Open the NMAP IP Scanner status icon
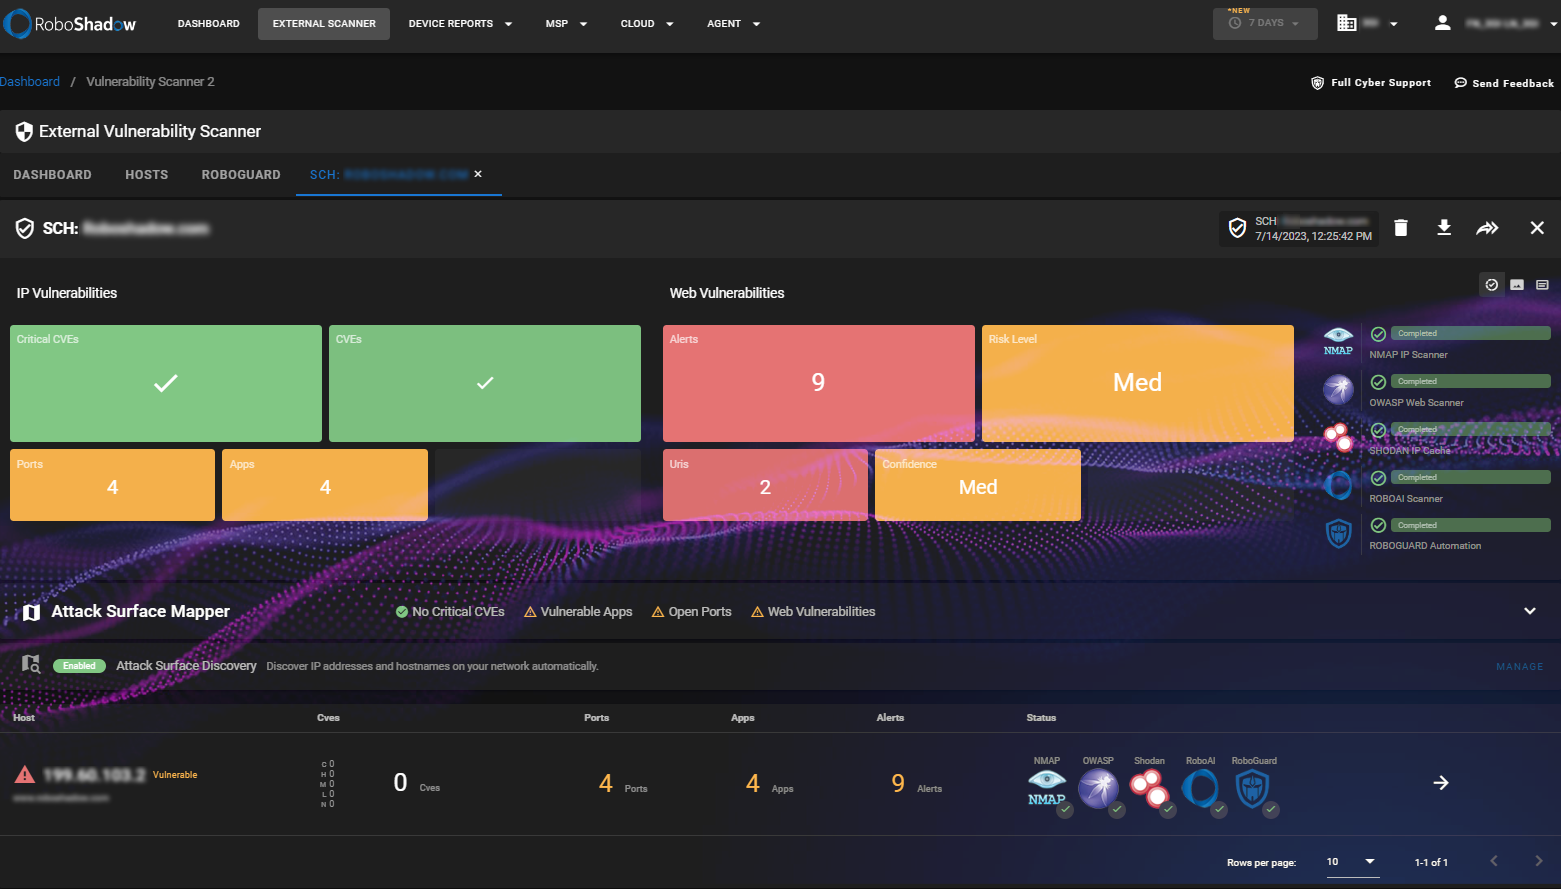The height and width of the screenshot is (889, 1561). pyautogui.click(x=1338, y=342)
